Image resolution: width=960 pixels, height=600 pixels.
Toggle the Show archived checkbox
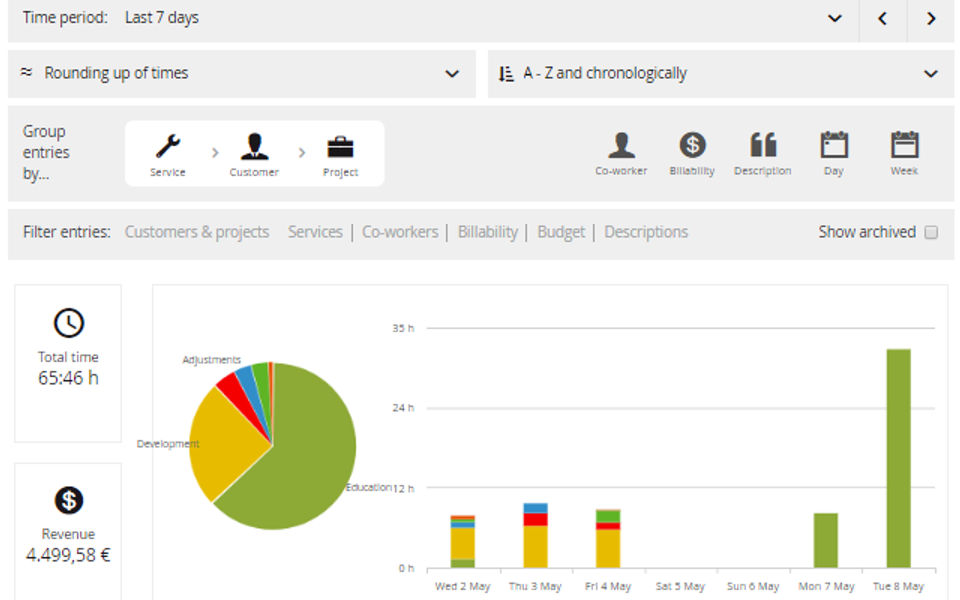pyautogui.click(x=931, y=232)
